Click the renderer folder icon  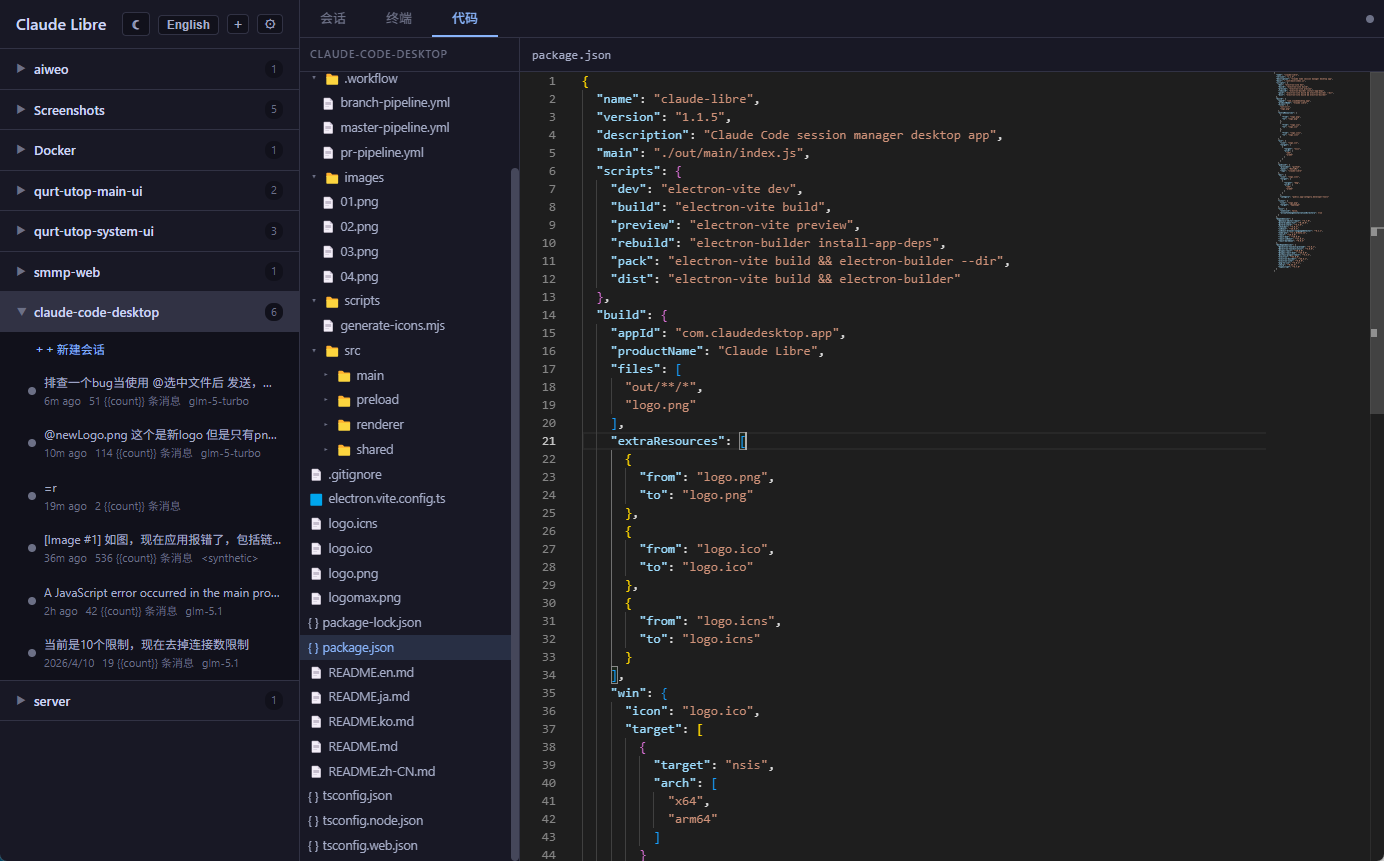pos(344,425)
